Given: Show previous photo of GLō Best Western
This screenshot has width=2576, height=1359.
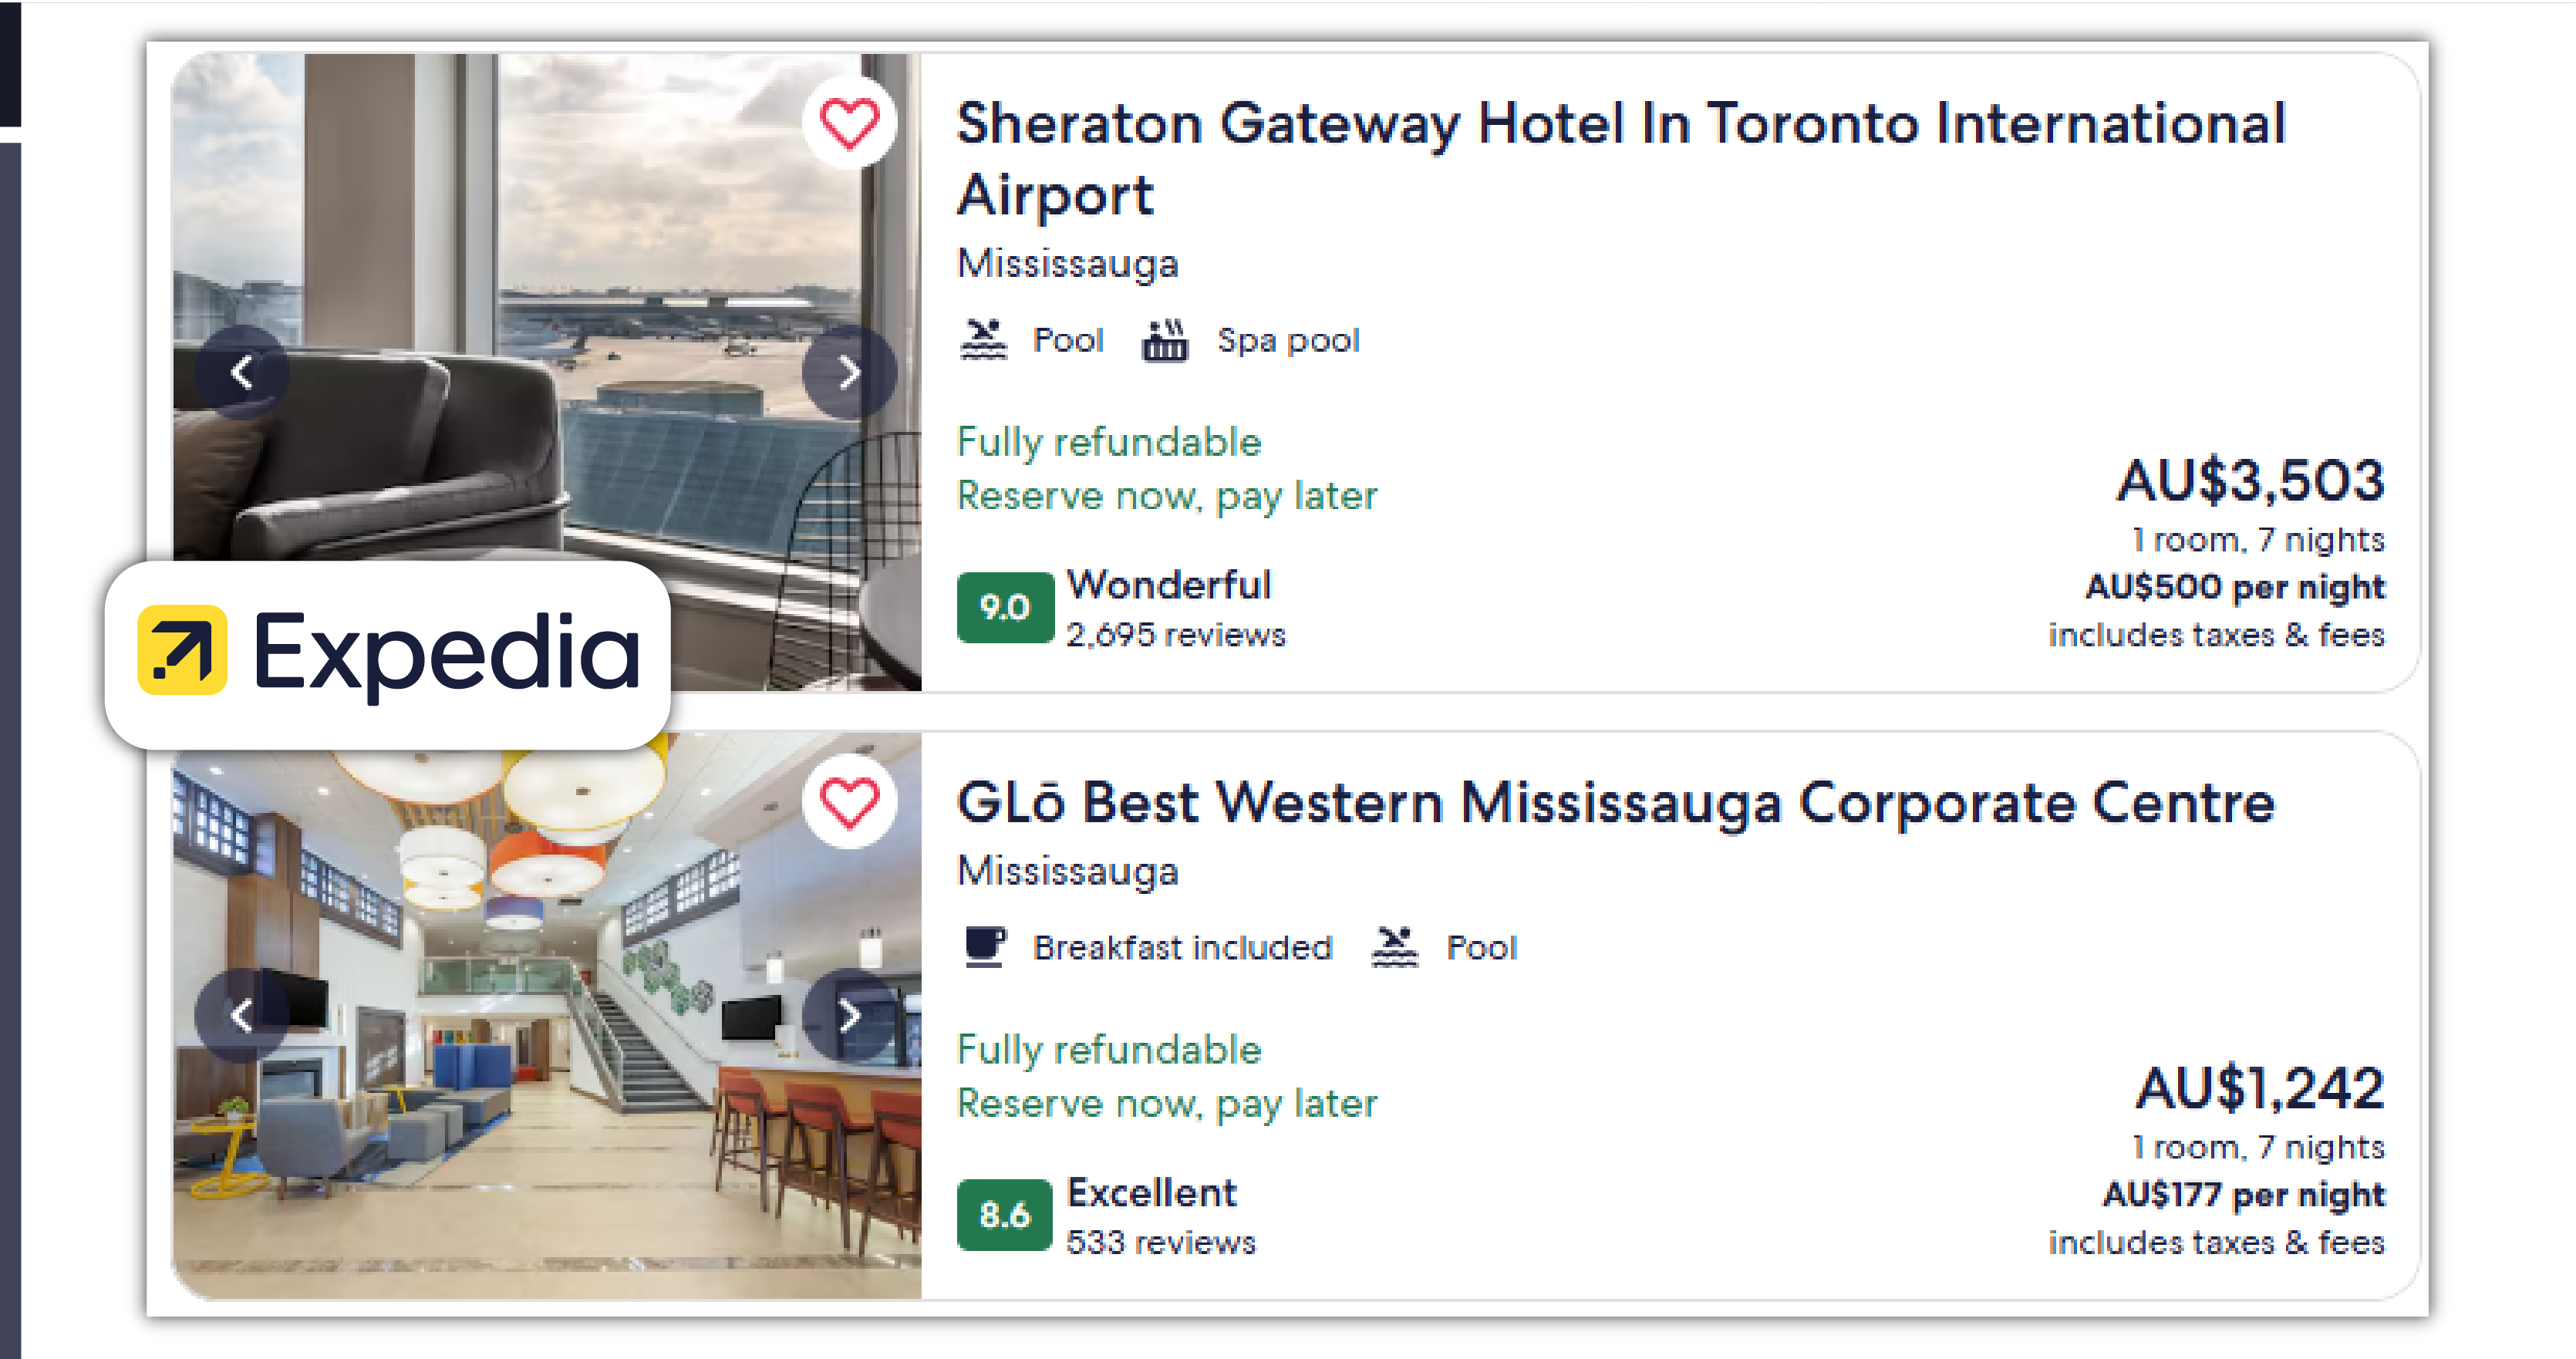Looking at the screenshot, I should 243,1016.
